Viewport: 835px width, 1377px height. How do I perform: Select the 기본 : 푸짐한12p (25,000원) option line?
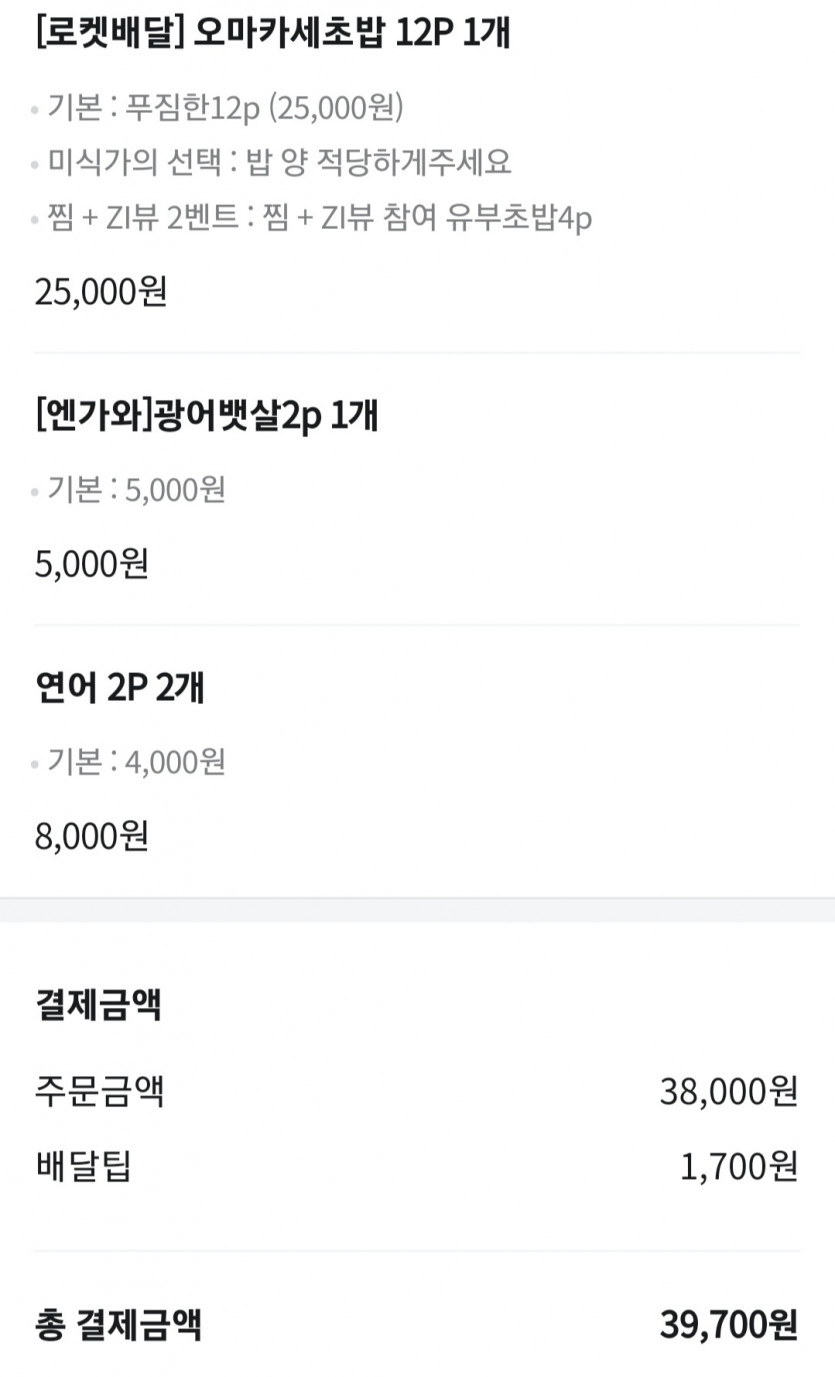pos(225,108)
